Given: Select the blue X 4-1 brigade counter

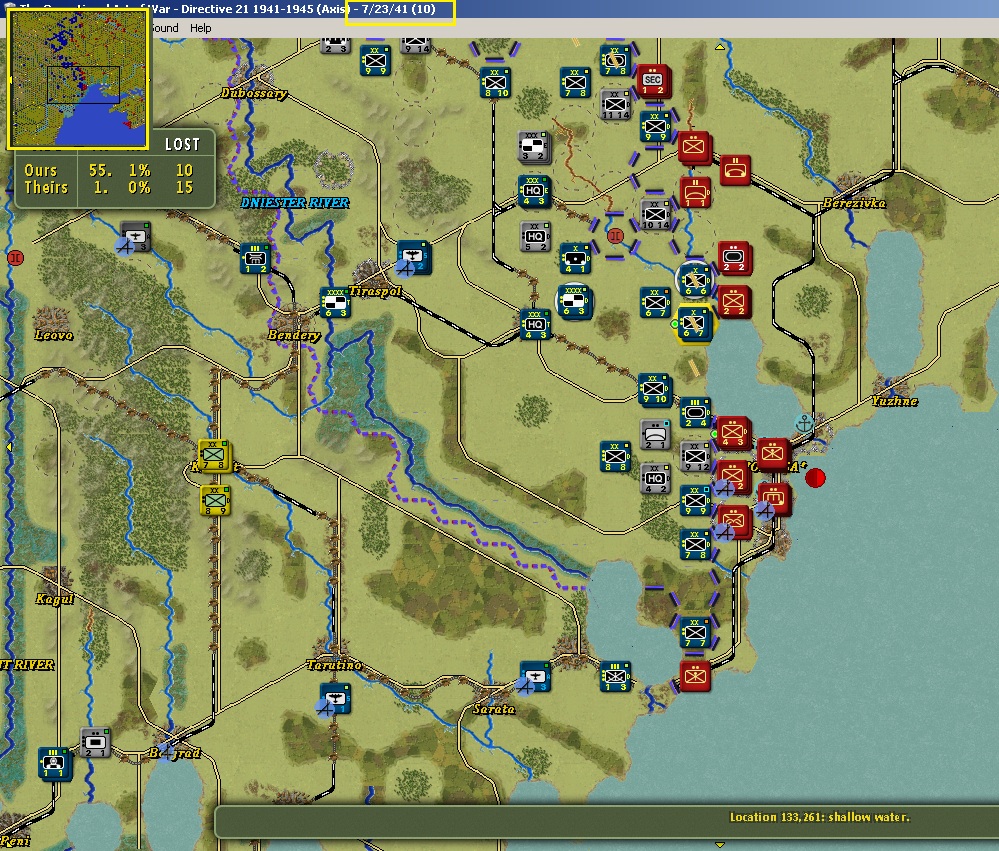Looking at the screenshot, I should [575, 259].
